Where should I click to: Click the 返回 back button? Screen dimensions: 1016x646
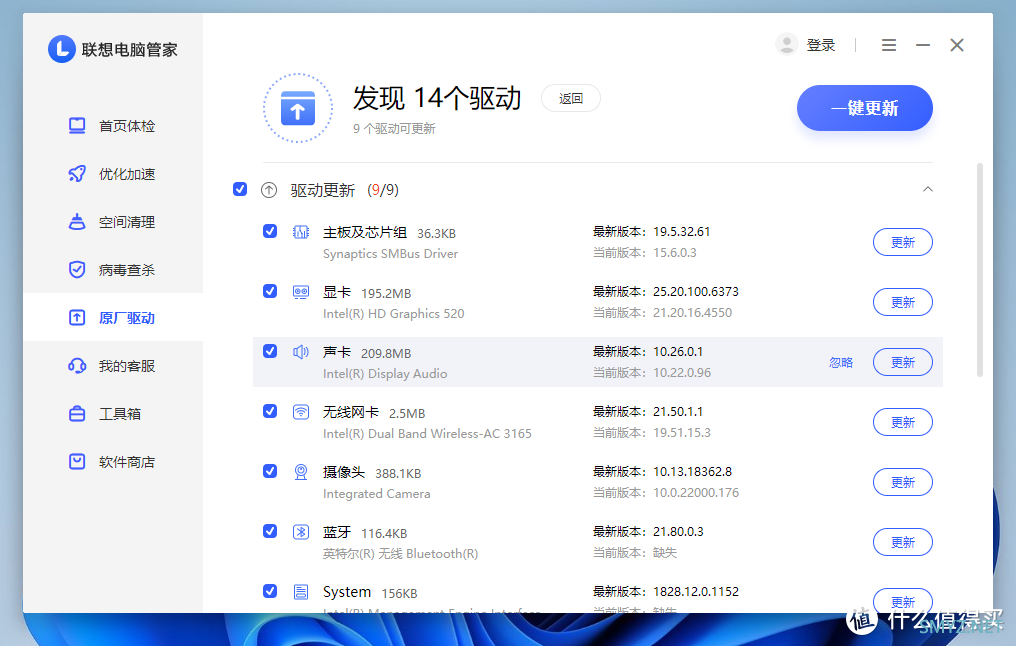point(571,98)
